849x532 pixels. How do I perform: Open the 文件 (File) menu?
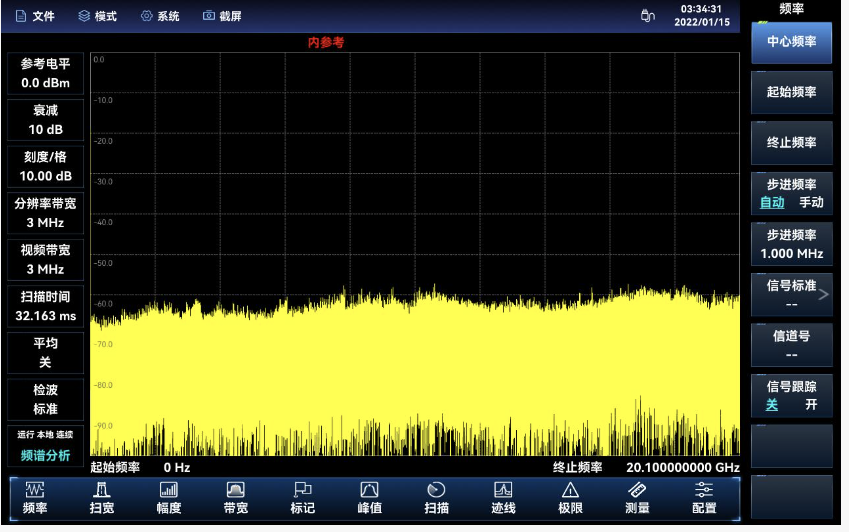[x=35, y=16]
